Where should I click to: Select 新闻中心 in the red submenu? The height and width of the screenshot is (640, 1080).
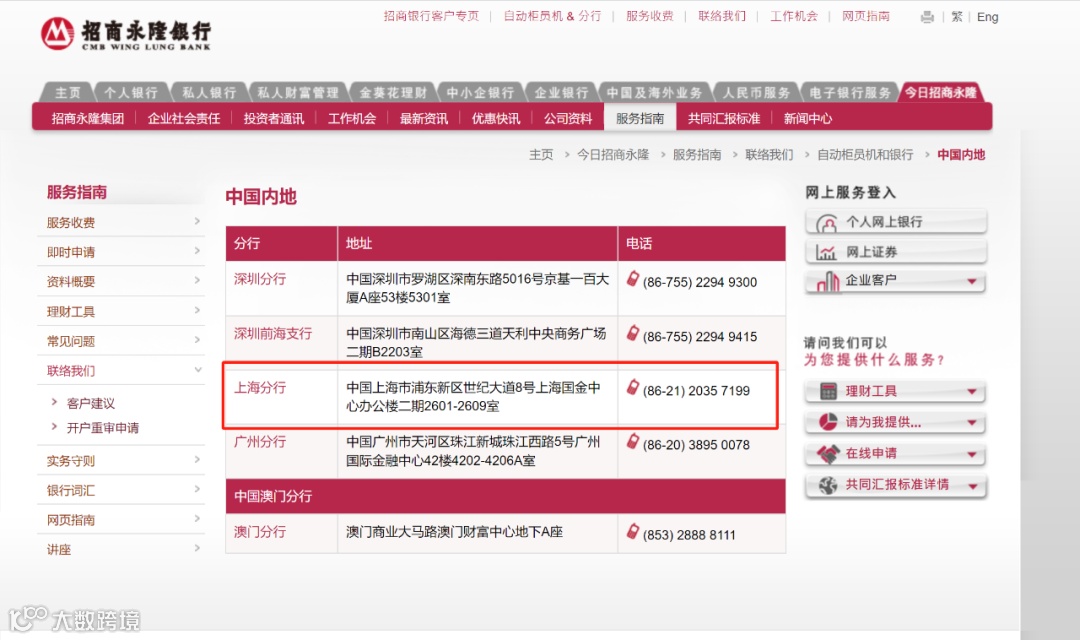(x=807, y=118)
